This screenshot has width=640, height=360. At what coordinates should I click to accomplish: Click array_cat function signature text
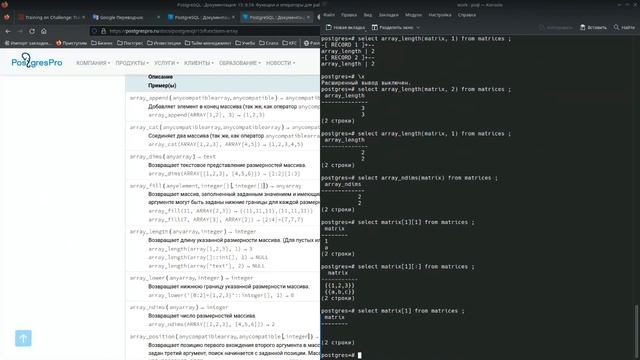(x=224, y=127)
